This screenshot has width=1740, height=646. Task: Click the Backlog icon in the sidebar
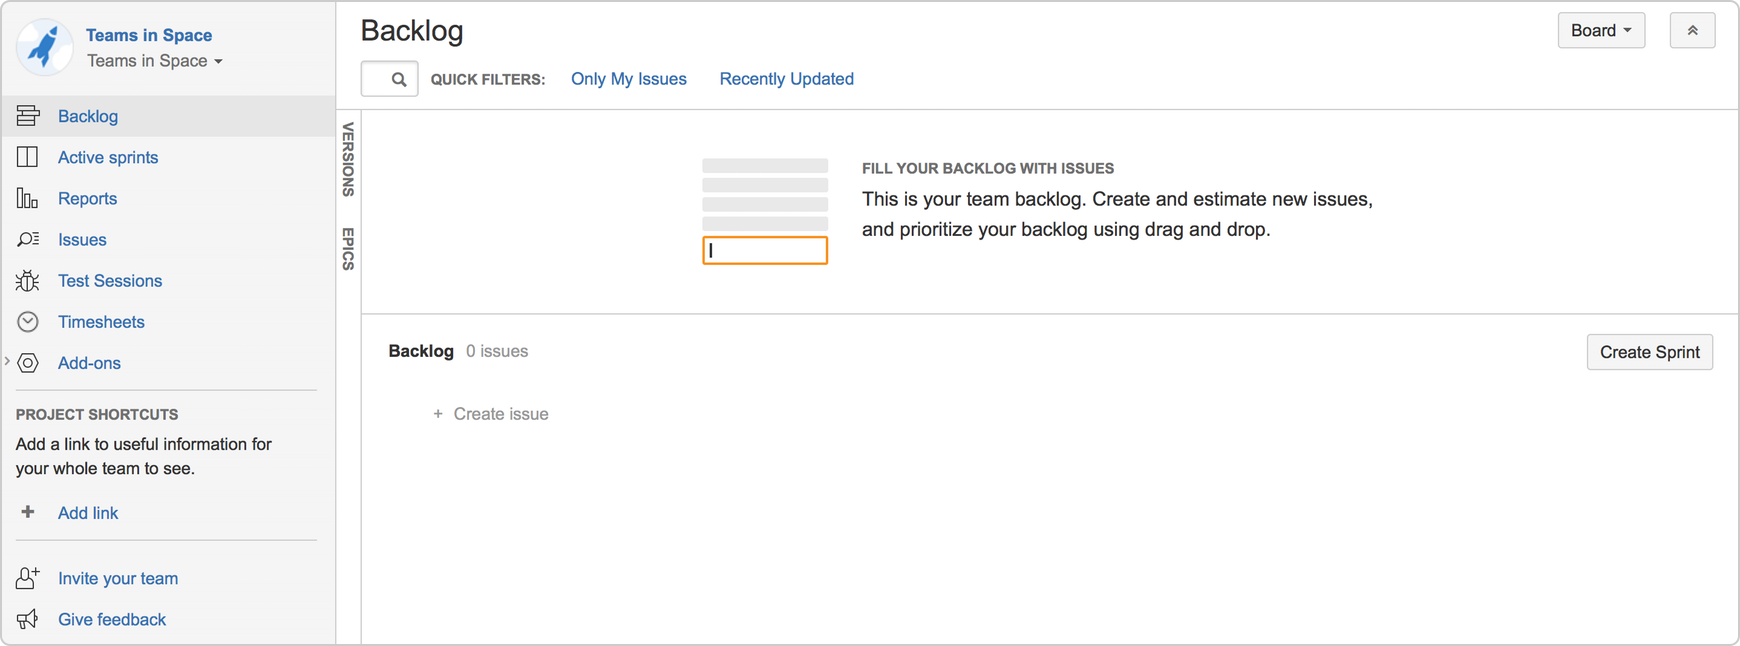pos(28,116)
